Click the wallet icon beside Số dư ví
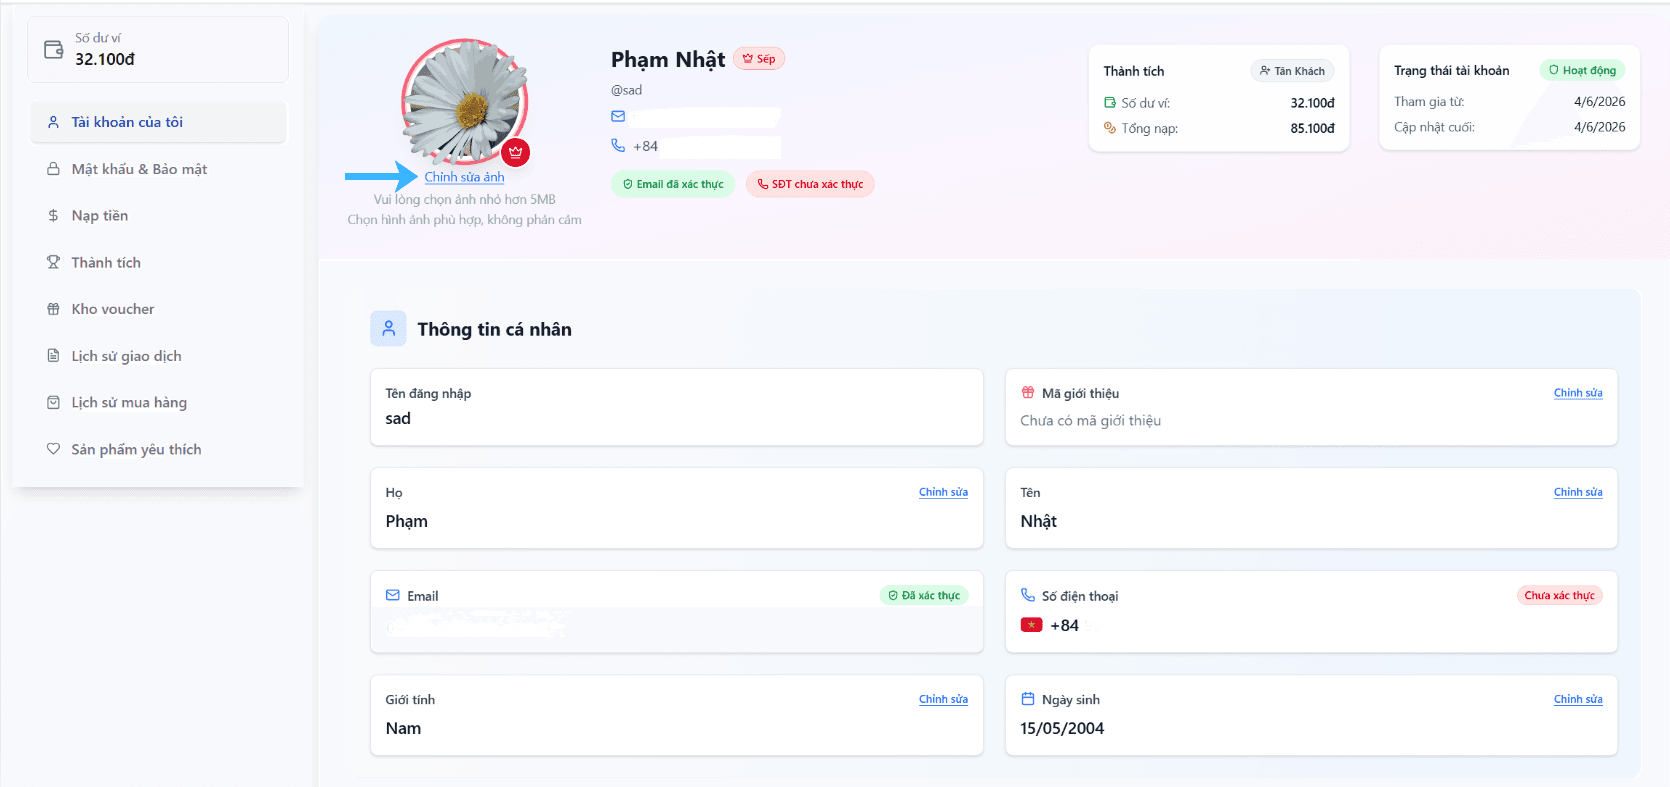1670x787 pixels. [x=53, y=49]
